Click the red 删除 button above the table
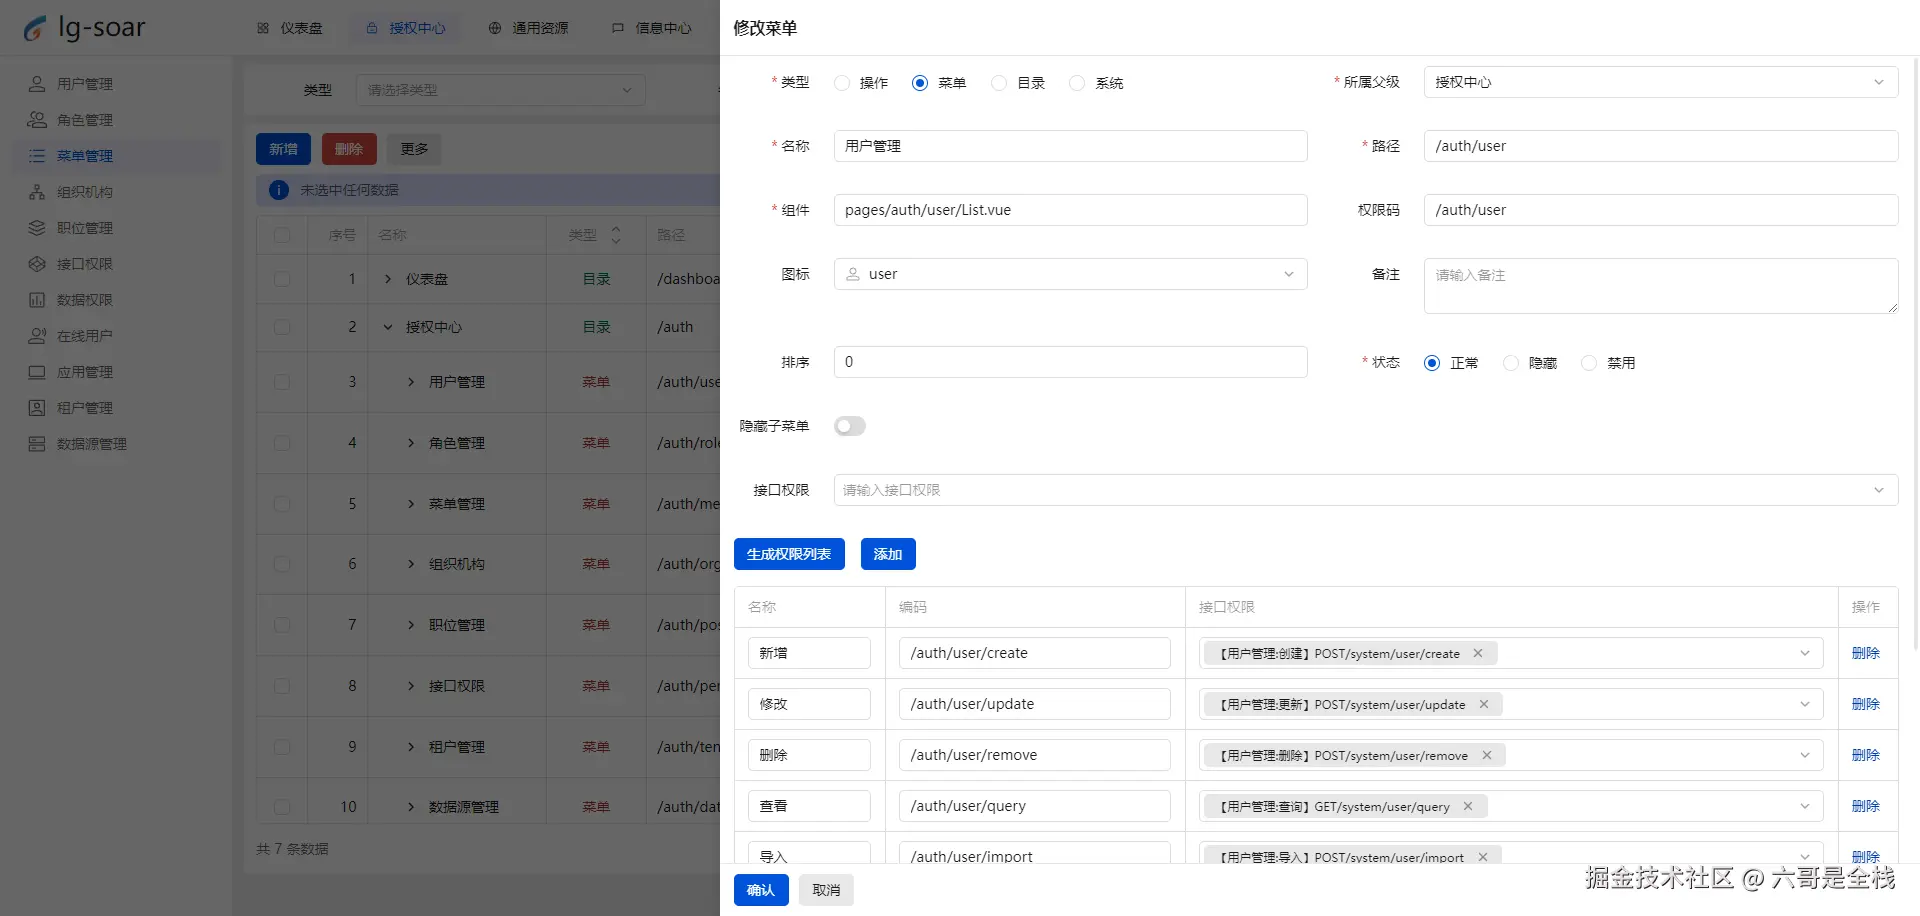 [349, 149]
